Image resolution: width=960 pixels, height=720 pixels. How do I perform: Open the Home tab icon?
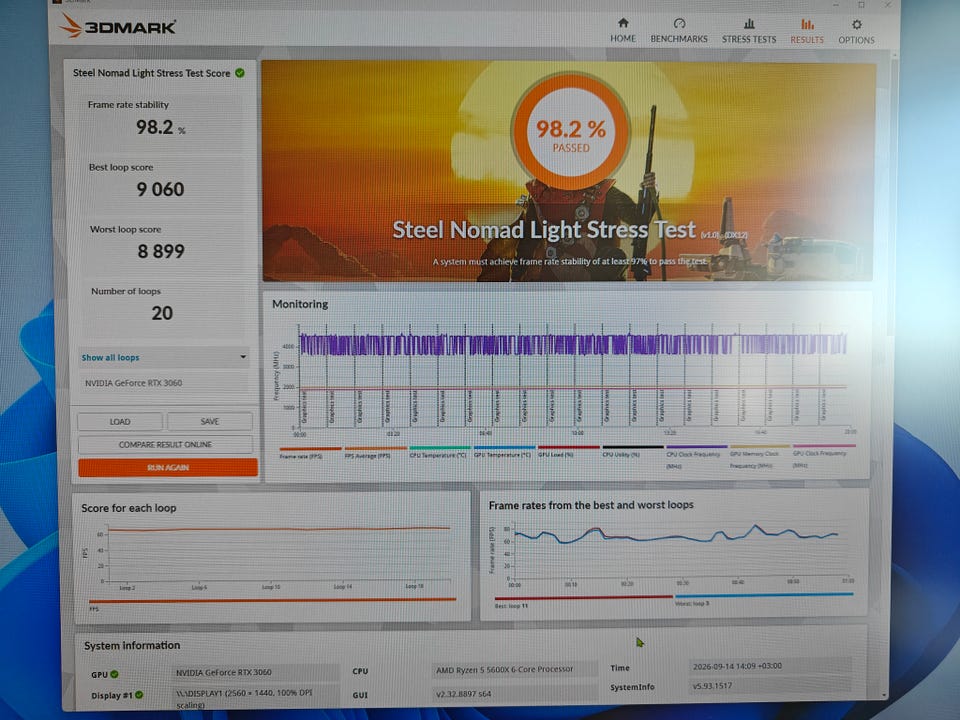pos(623,23)
